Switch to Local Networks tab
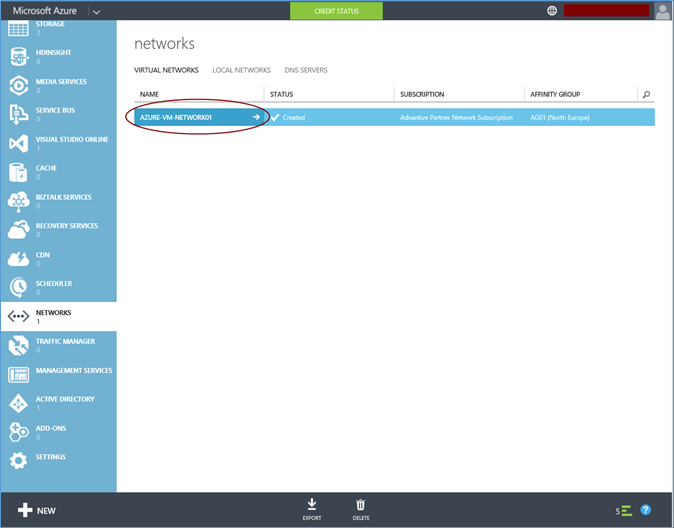 pos(242,70)
